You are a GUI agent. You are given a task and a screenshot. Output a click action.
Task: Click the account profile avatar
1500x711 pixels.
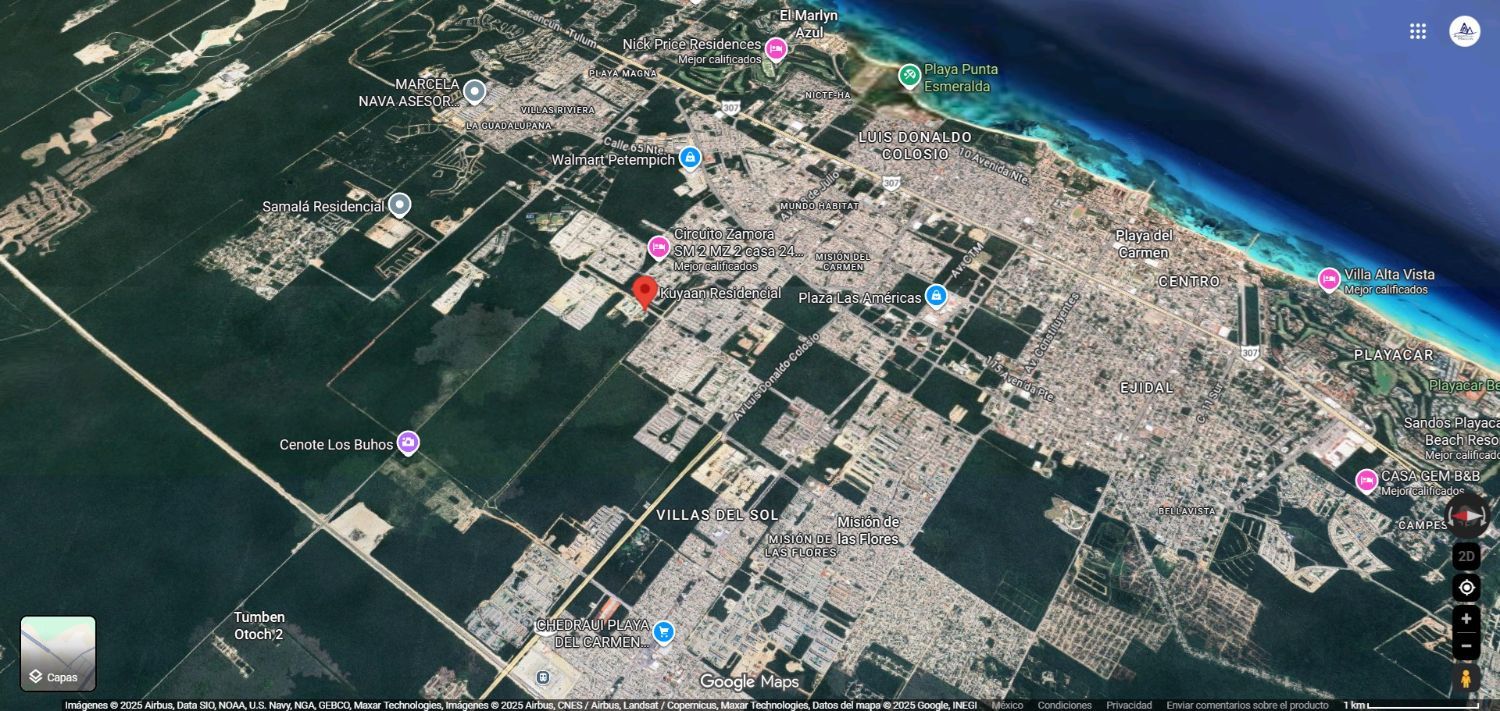click(x=1464, y=31)
